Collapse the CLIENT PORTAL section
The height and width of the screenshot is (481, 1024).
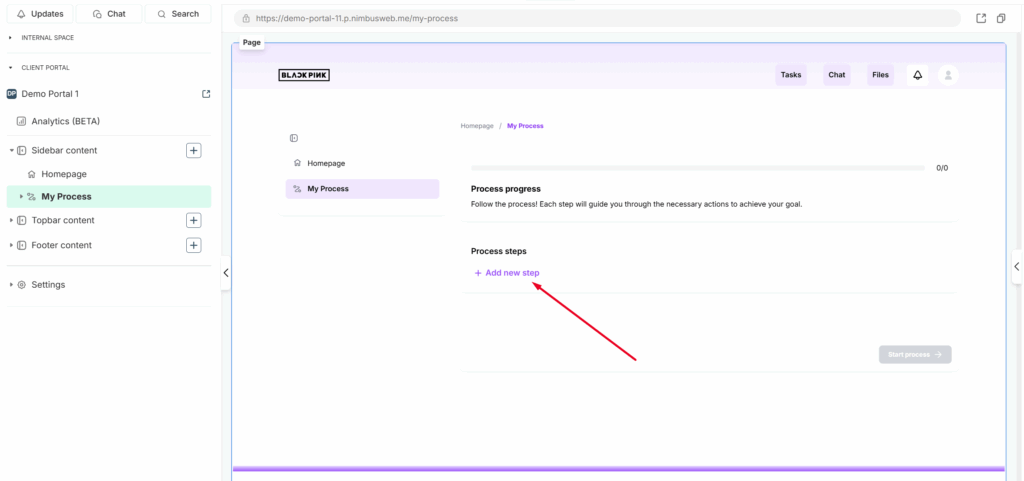point(10,68)
